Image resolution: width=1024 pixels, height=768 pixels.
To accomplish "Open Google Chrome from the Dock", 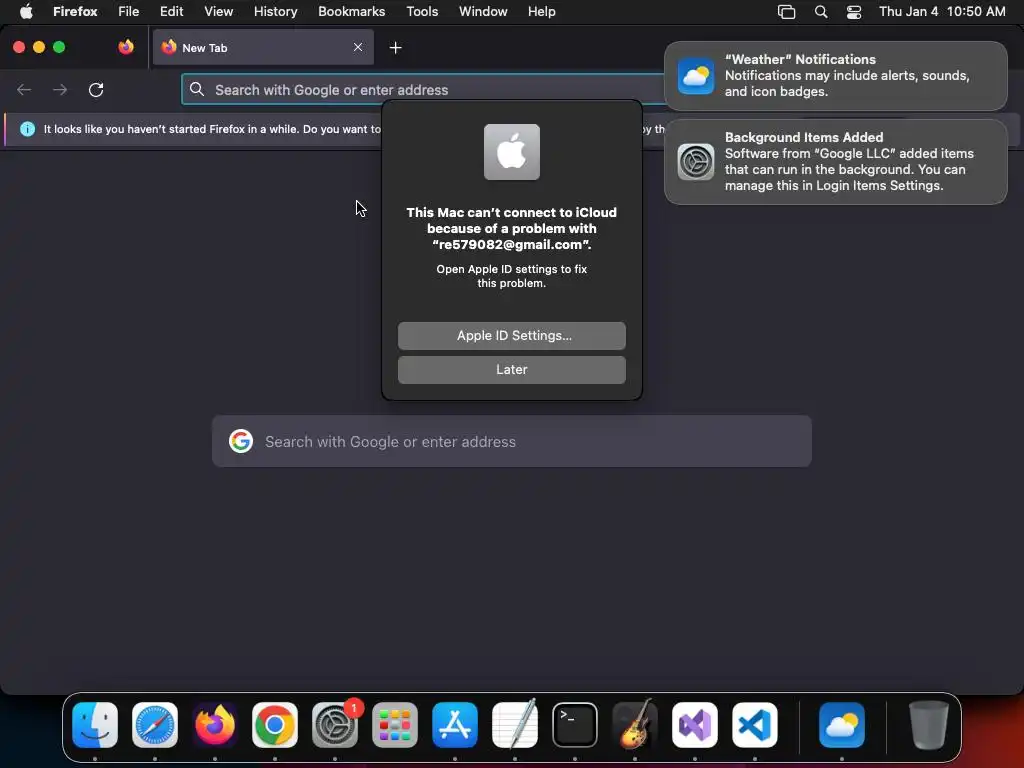I will pyautogui.click(x=275, y=725).
